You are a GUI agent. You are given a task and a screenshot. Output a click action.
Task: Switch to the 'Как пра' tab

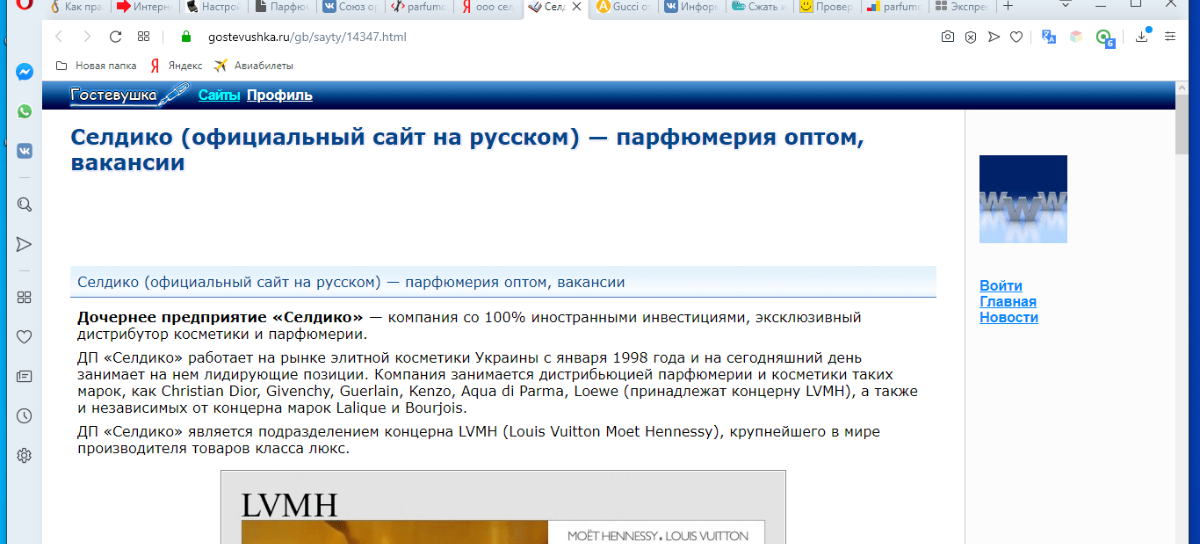(75, 6)
